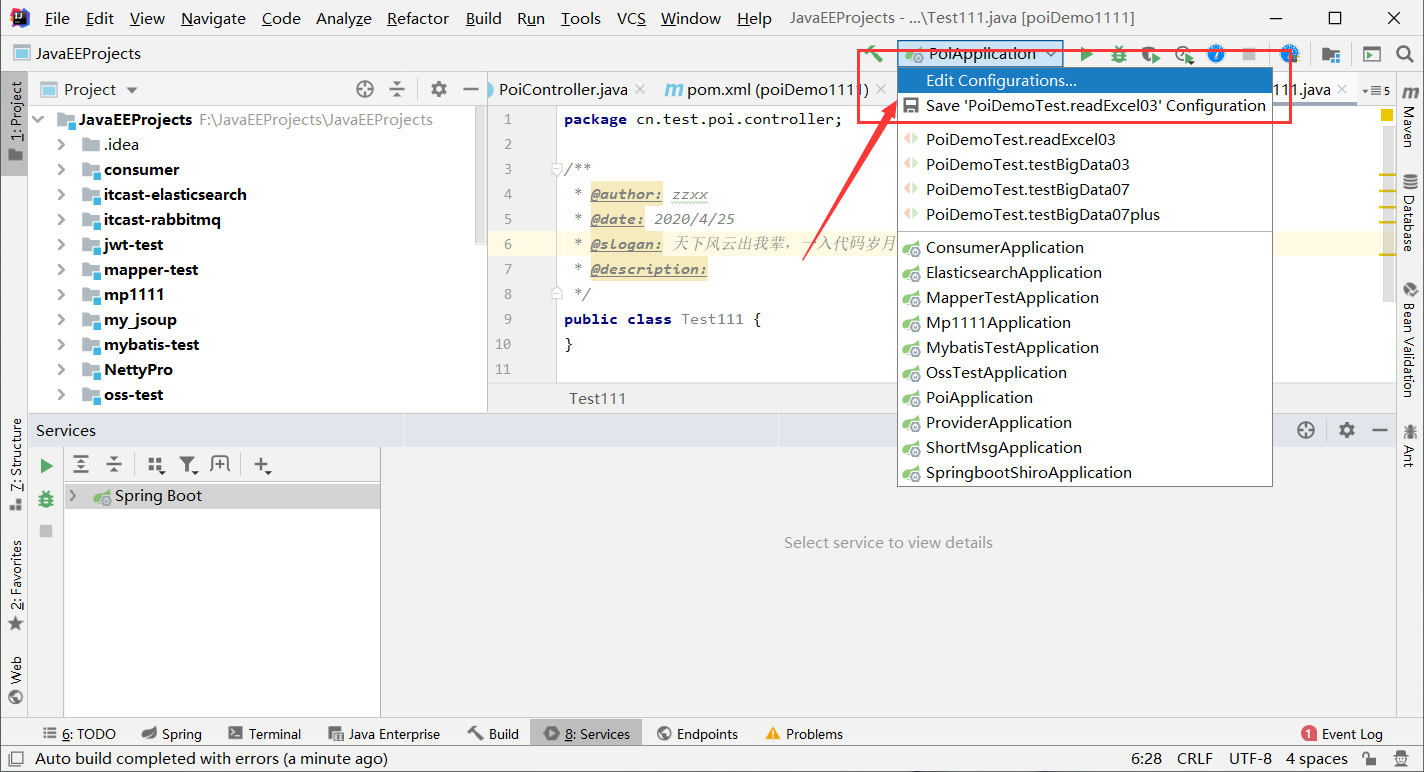
Task: Toggle the Z: Structure tool window button
Action: 15,465
